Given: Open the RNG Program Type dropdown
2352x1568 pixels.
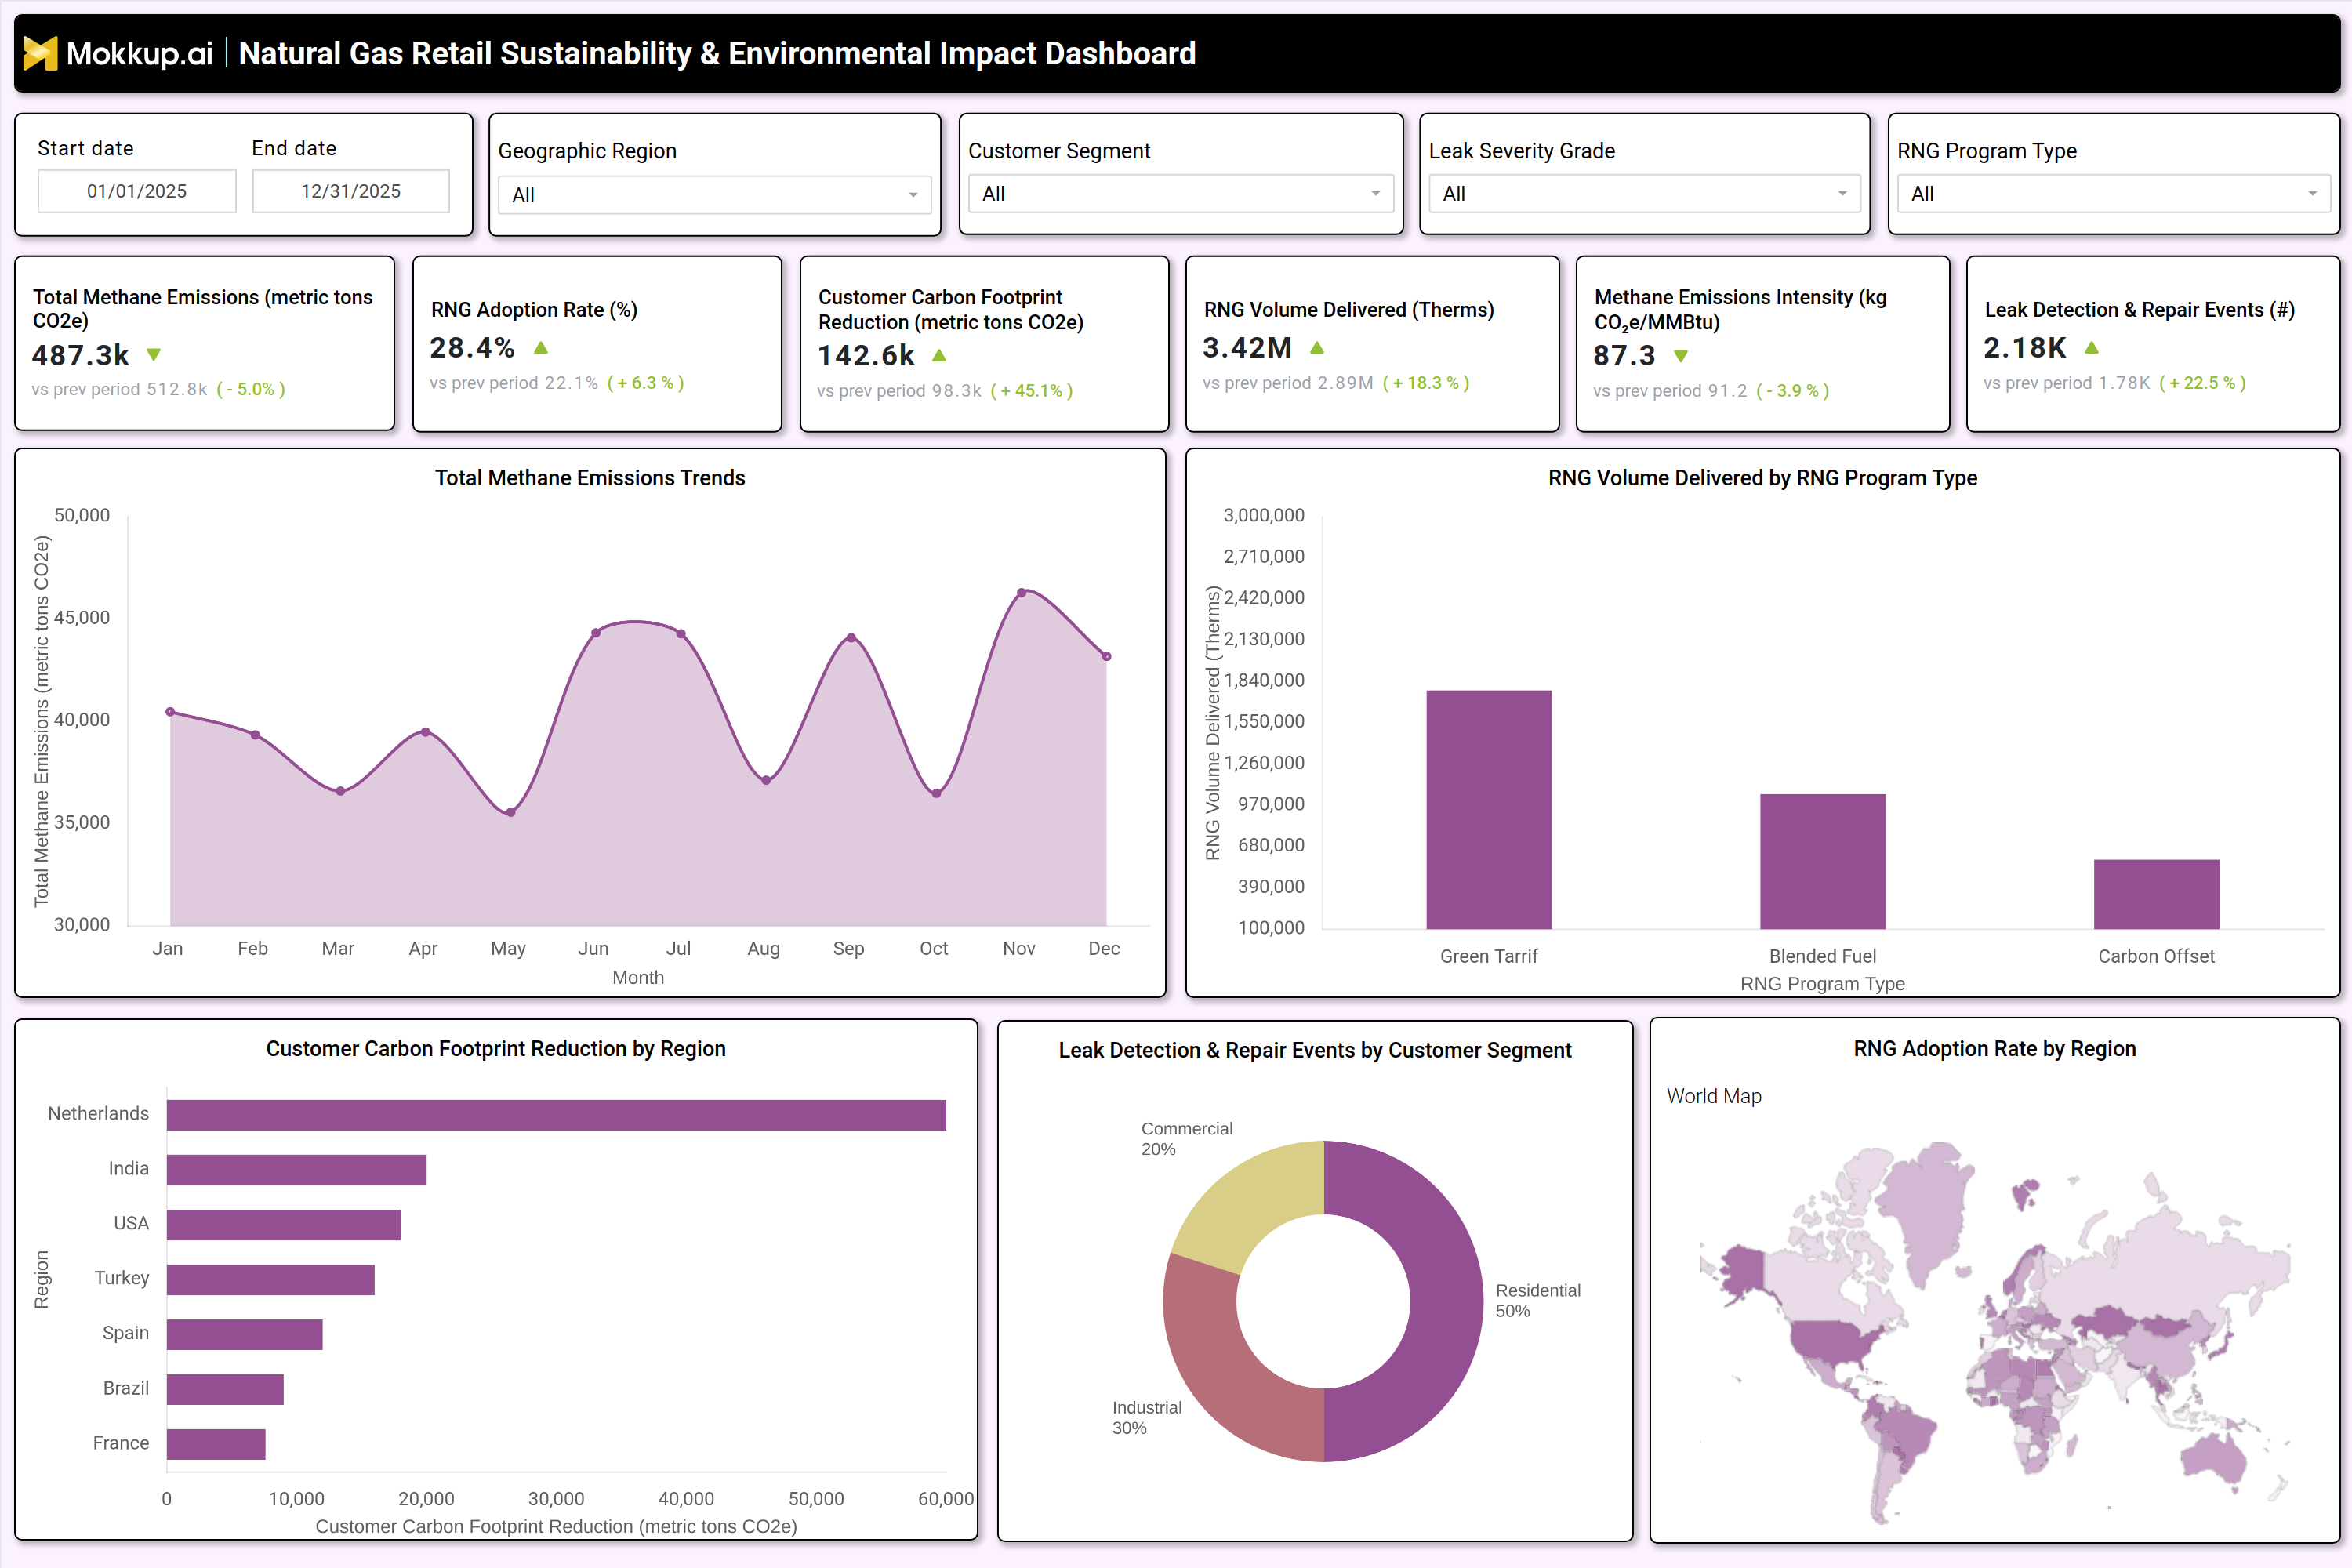Looking at the screenshot, I should pos(2113,194).
